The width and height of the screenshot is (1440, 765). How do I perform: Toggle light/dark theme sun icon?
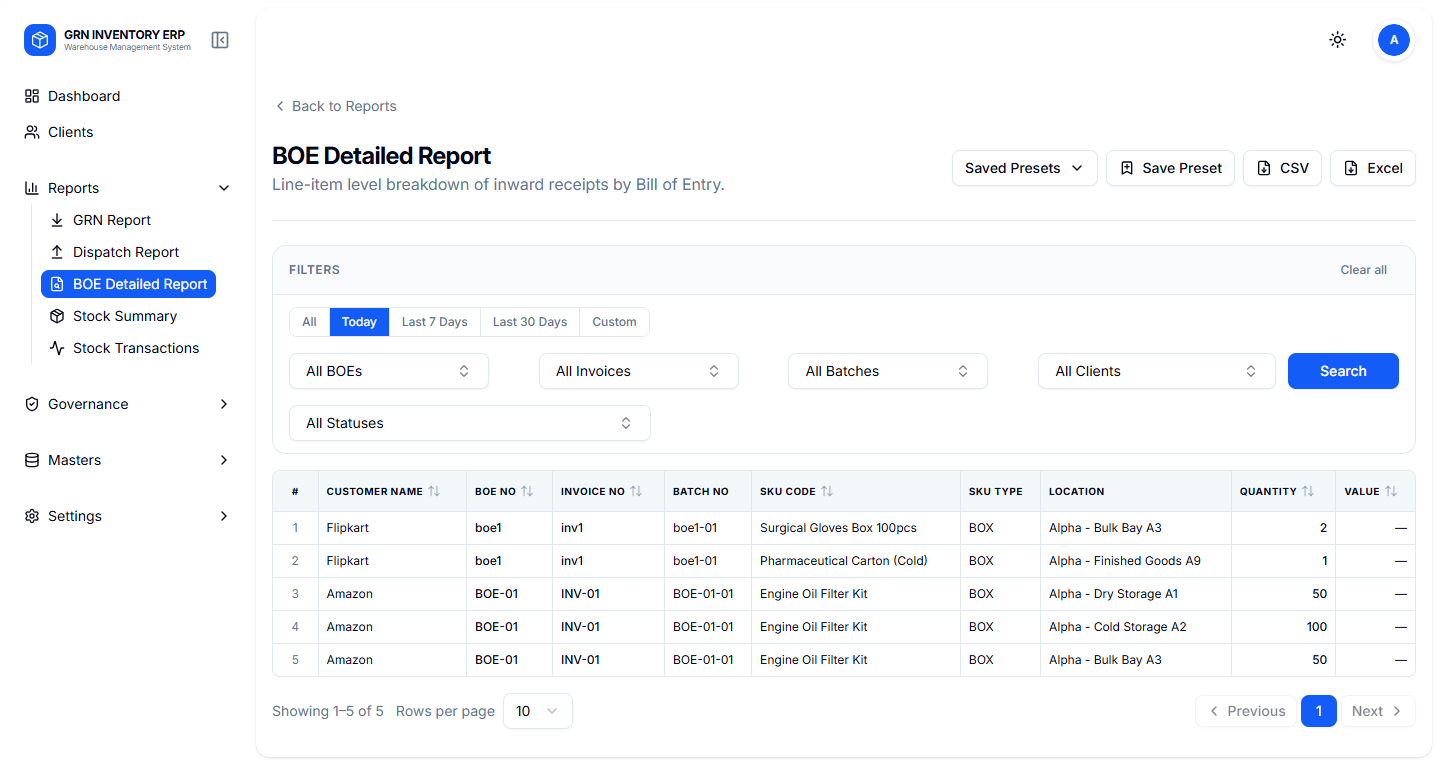[x=1337, y=40]
